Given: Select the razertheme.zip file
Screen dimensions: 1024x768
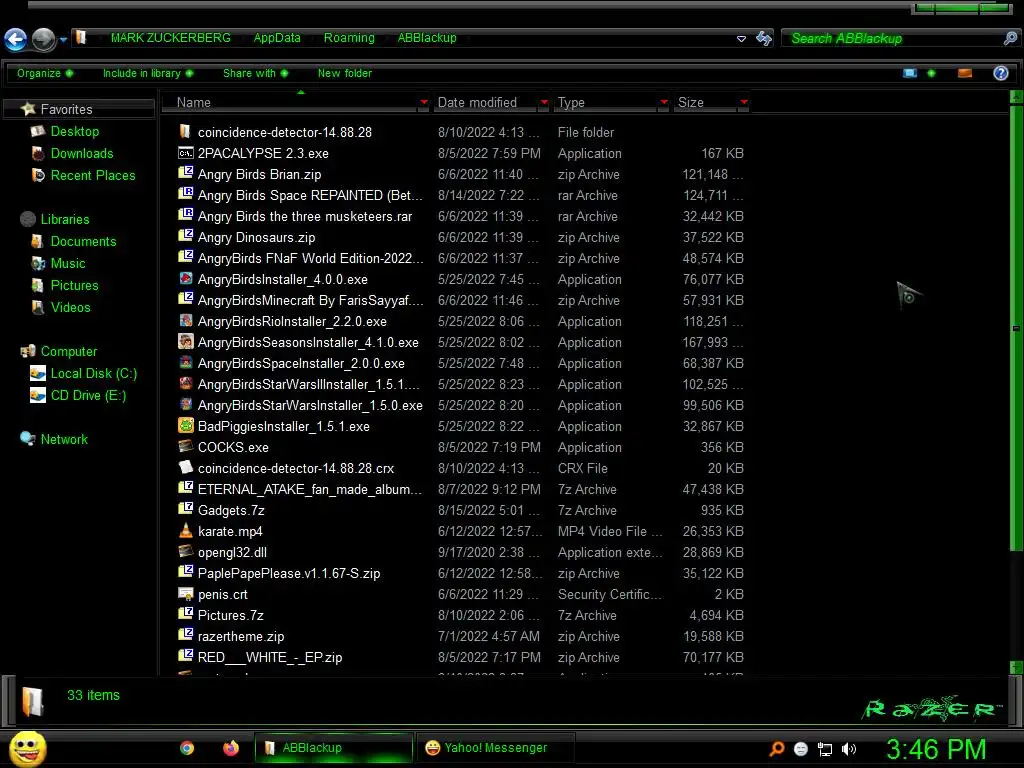Looking at the screenshot, I should coord(241,637).
